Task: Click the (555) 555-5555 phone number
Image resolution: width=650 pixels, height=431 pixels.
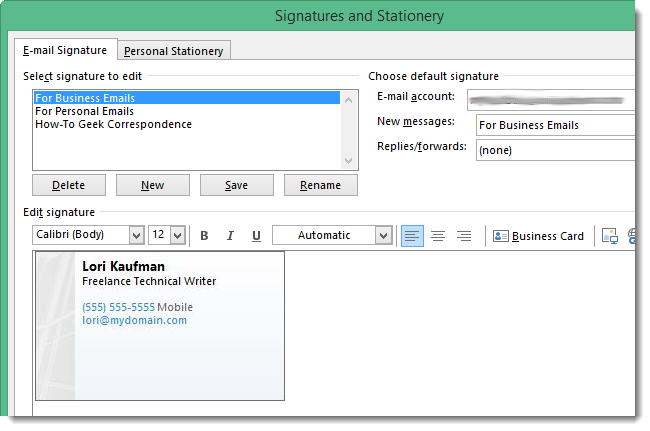Action: (119, 307)
